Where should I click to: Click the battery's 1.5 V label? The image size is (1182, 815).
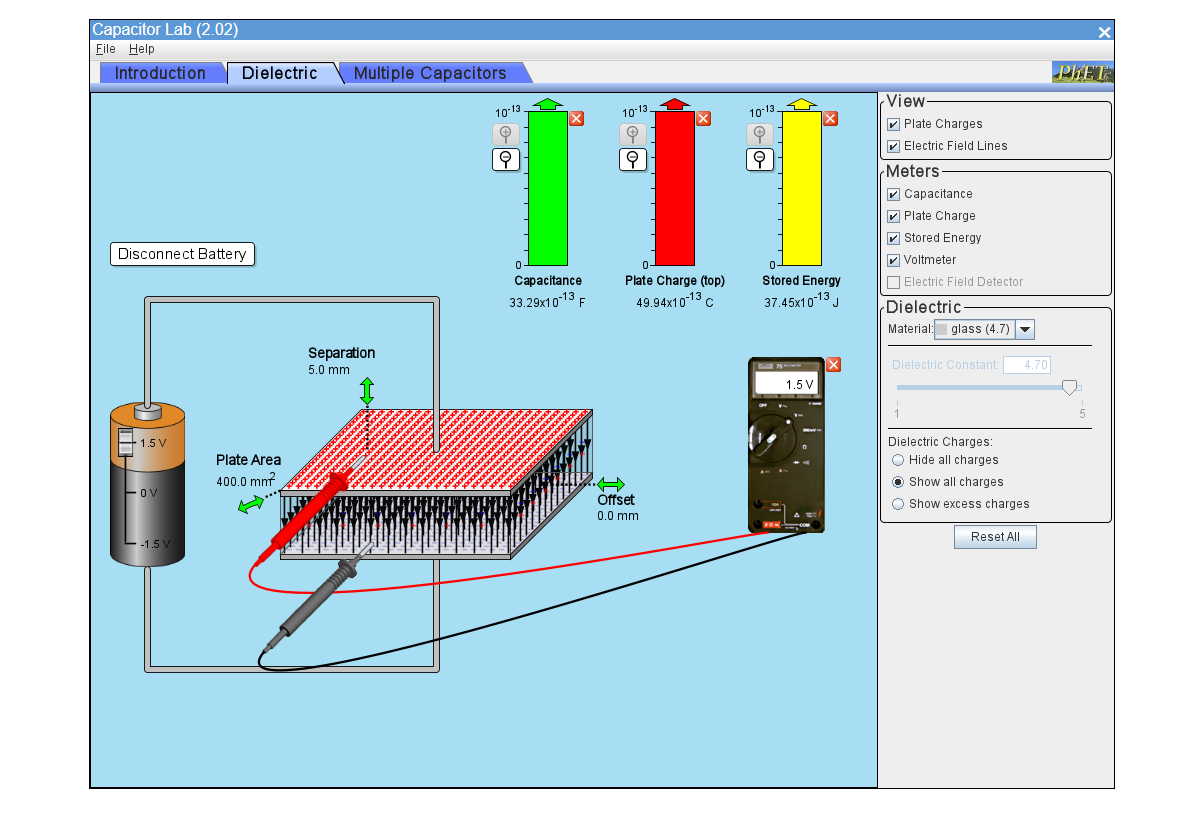point(153,443)
